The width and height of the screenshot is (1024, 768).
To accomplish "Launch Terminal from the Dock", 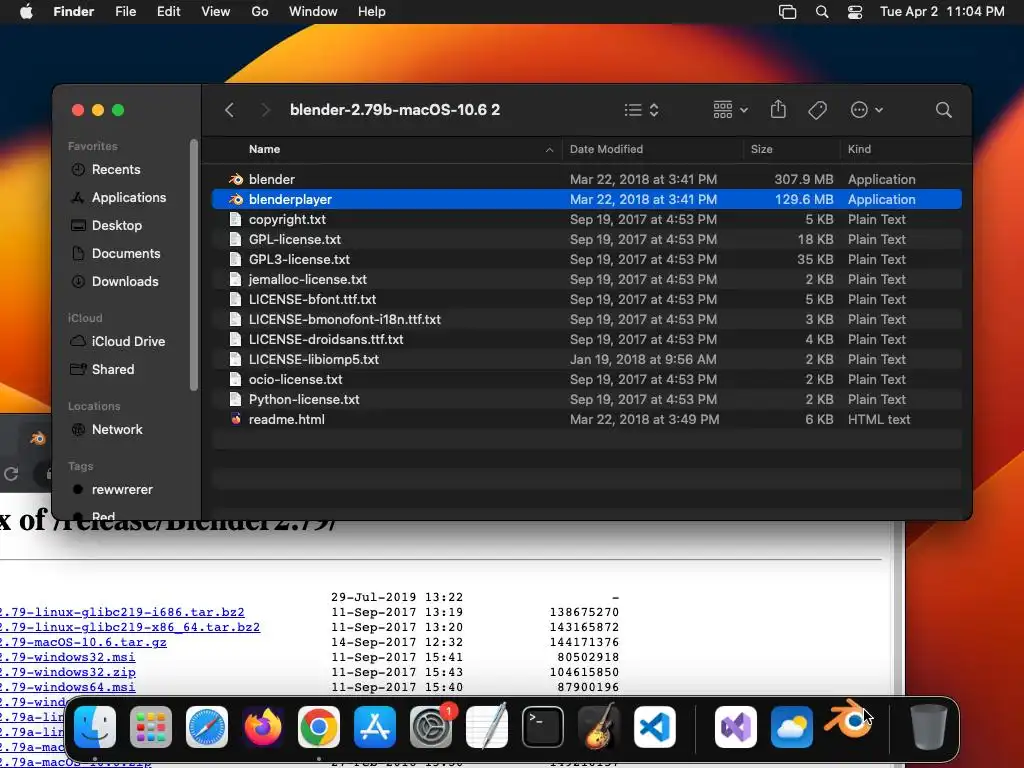I will point(543,727).
